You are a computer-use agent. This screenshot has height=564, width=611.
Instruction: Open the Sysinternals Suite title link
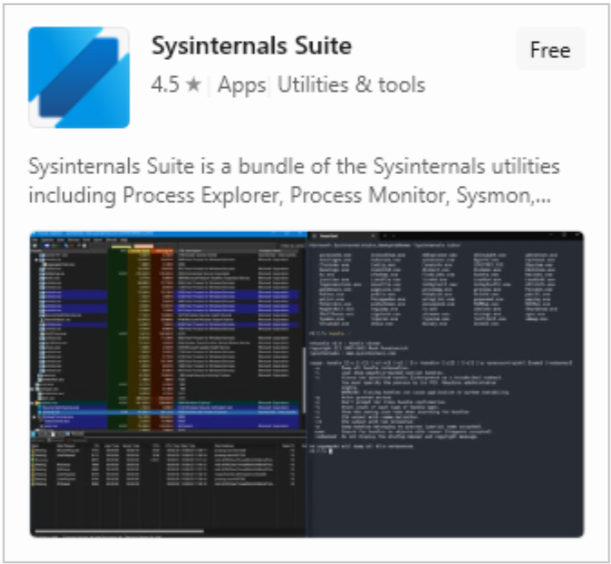click(252, 46)
